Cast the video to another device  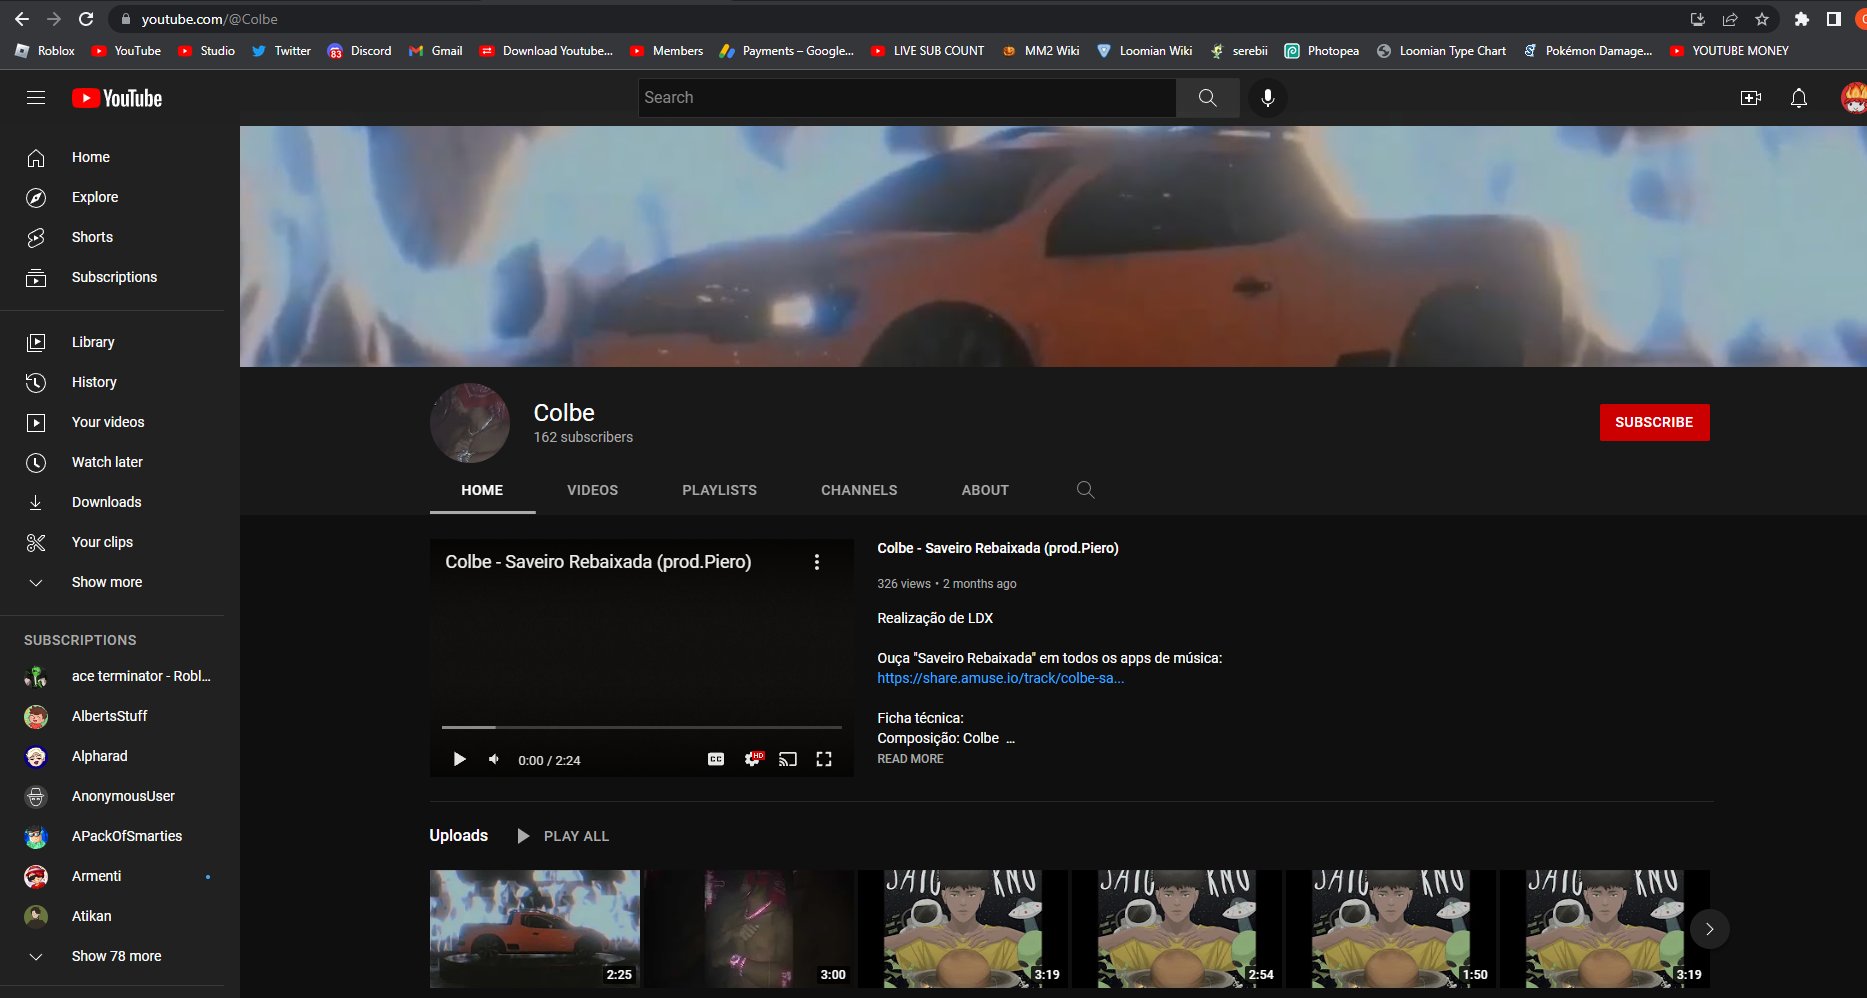click(788, 759)
